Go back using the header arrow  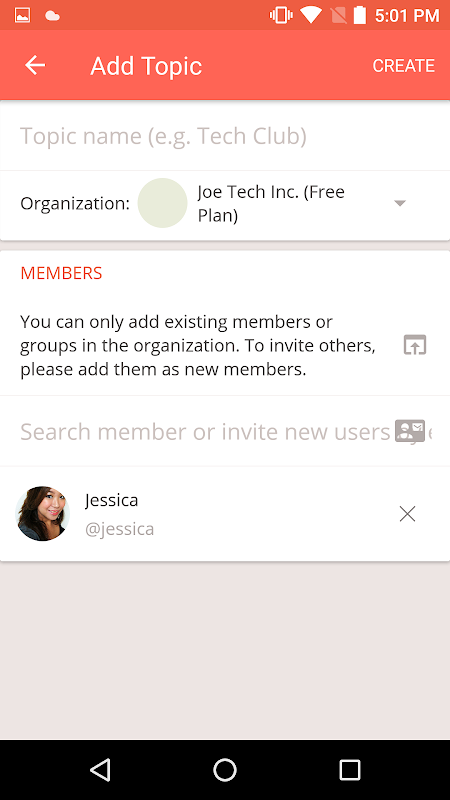point(35,65)
